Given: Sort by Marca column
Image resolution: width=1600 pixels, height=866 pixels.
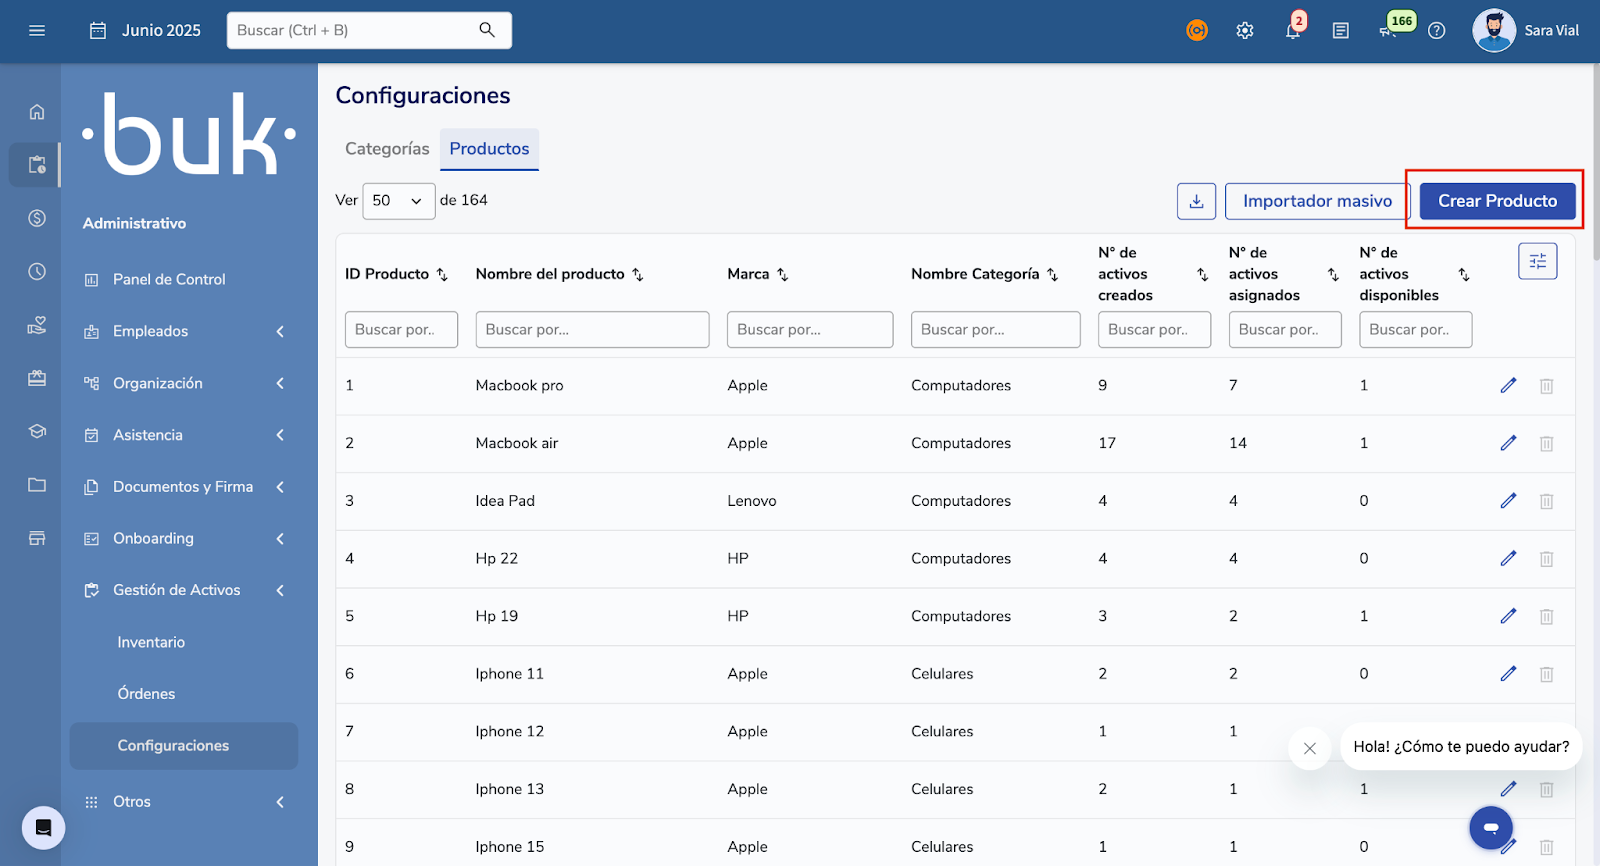Looking at the screenshot, I should click(783, 274).
